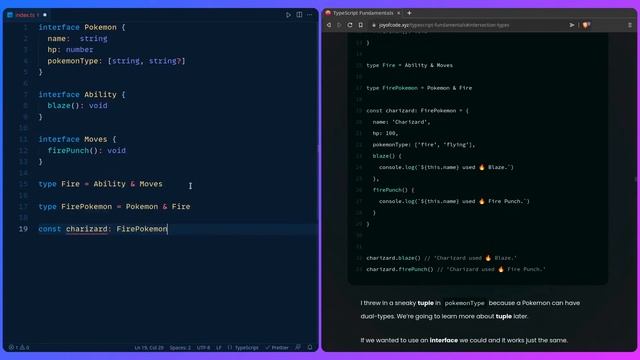Change file encoding UTF-8
Viewport: 640px width, 360px height.
click(203, 348)
